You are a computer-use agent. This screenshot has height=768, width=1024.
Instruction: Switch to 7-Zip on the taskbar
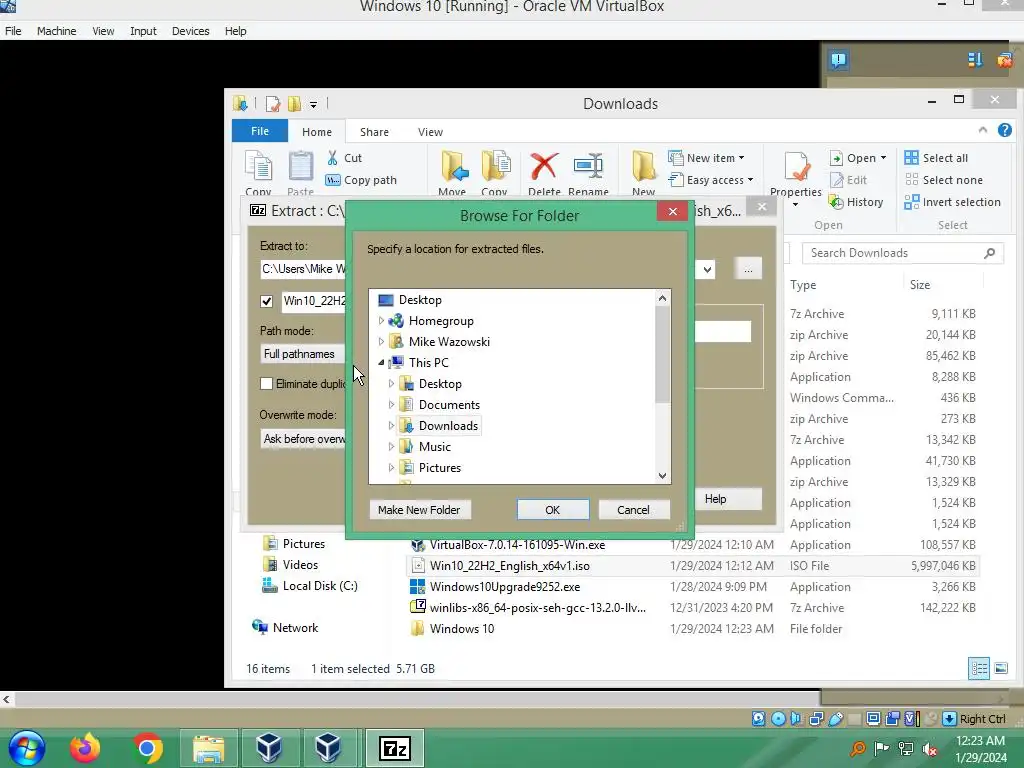395,748
